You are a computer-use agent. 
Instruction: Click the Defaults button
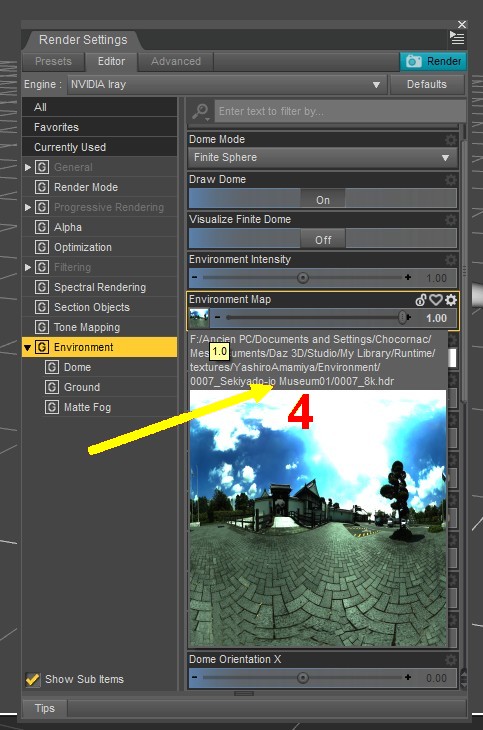(427, 85)
